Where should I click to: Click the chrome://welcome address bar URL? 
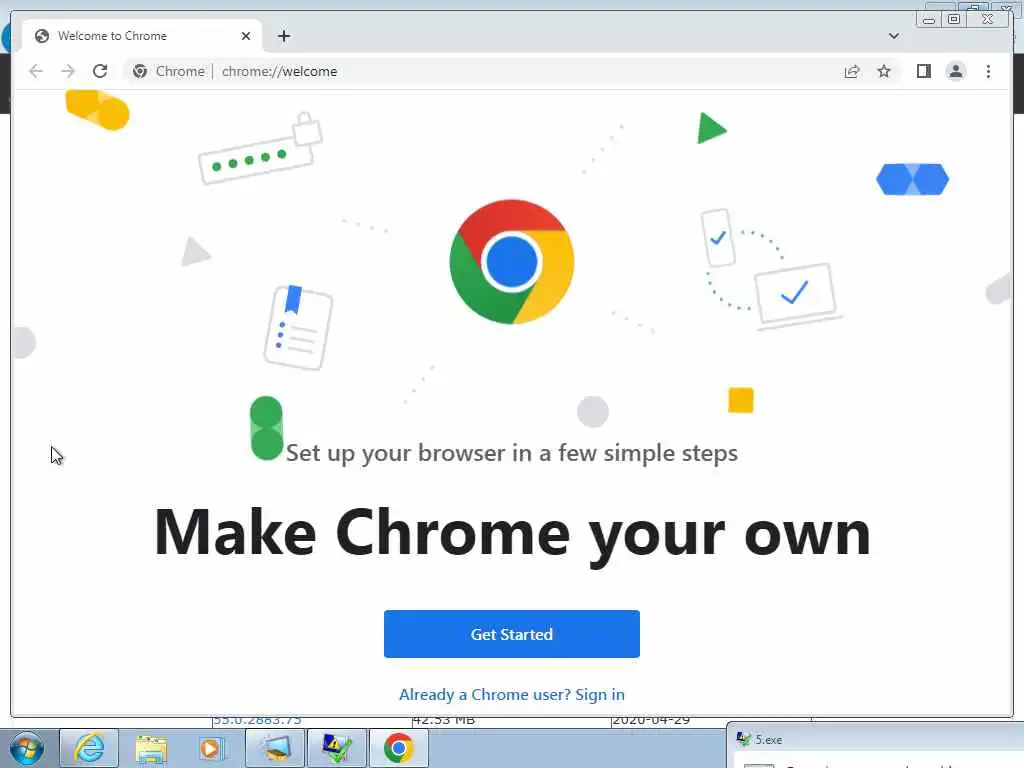click(x=280, y=71)
